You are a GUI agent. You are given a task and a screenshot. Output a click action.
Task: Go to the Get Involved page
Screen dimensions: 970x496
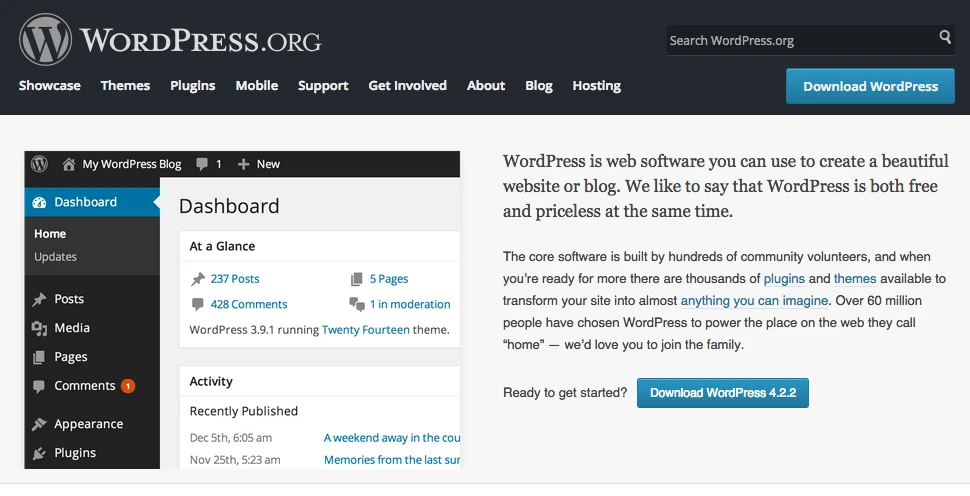[x=407, y=86]
